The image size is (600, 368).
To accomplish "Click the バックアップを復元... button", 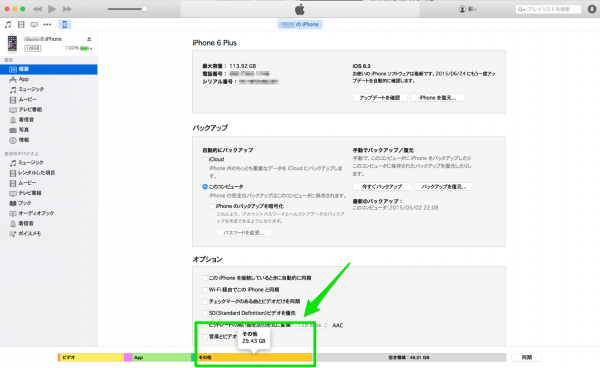I will (444, 187).
